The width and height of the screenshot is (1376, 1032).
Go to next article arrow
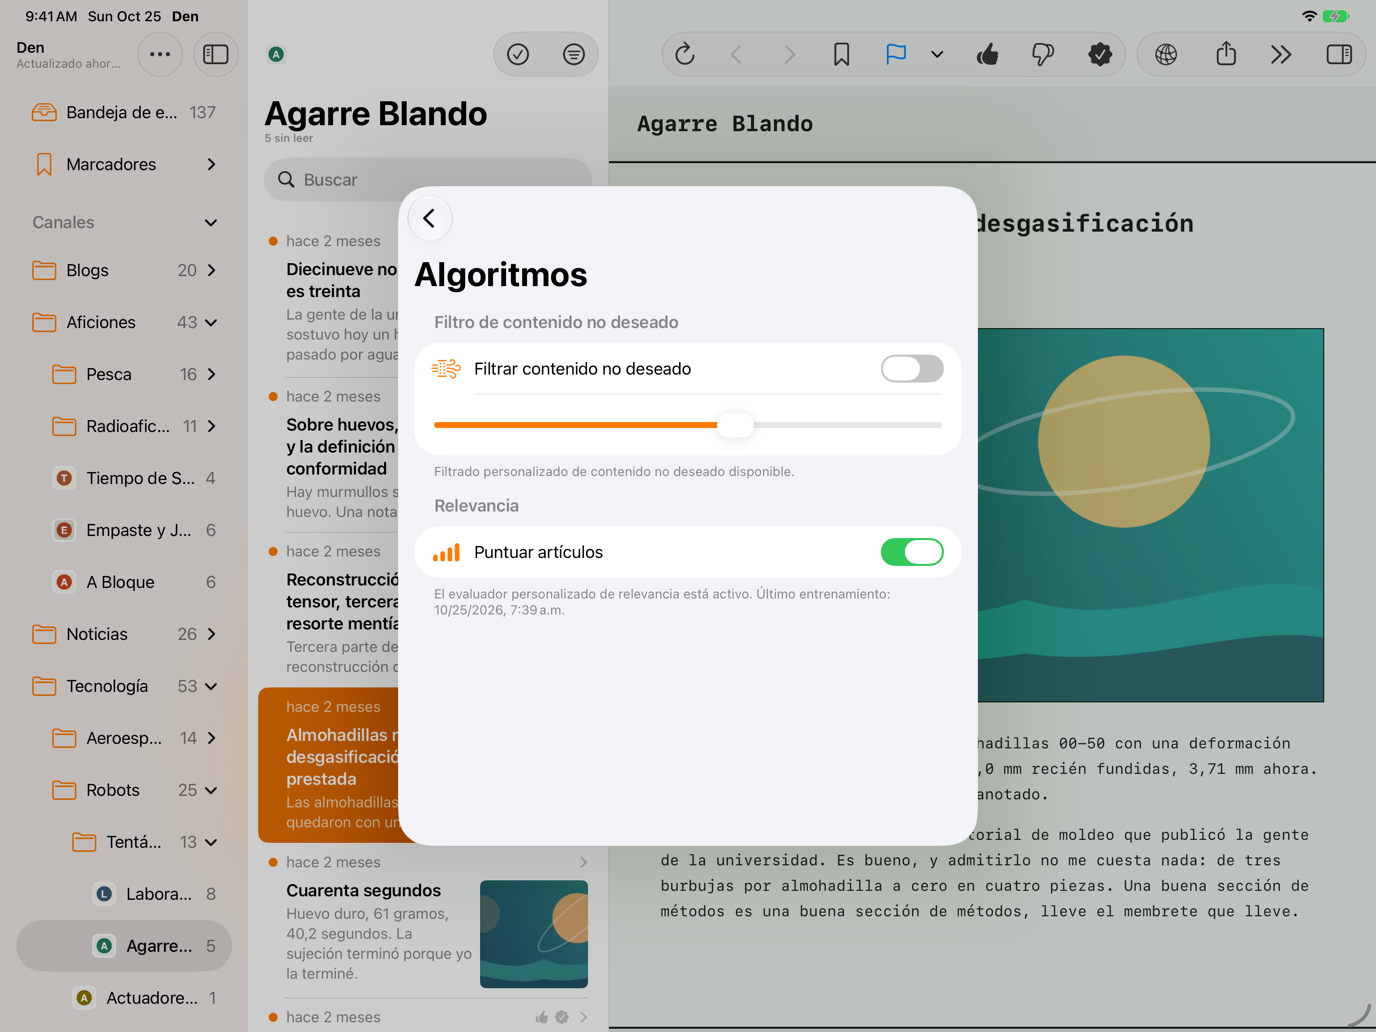[790, 55]
